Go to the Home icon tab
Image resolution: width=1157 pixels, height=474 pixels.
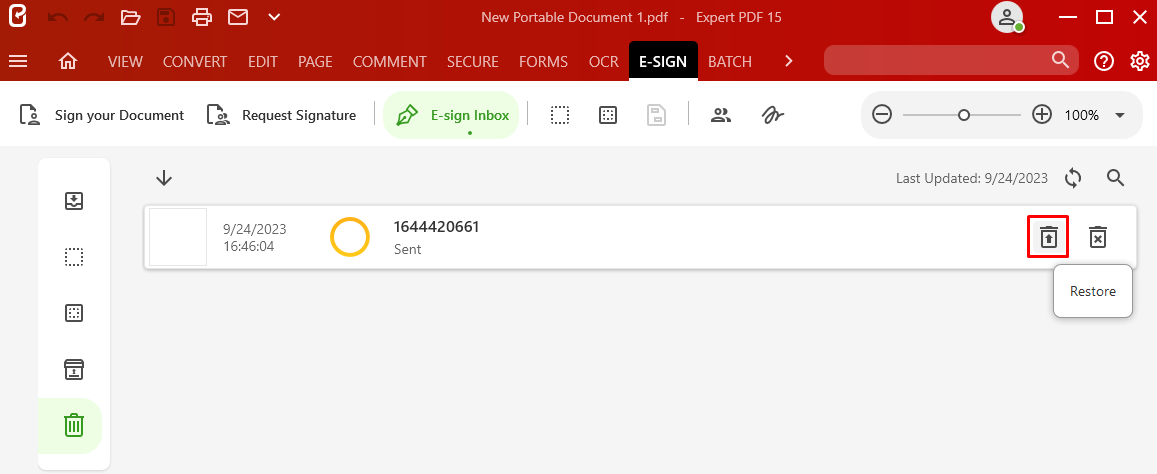coord(68,61)
